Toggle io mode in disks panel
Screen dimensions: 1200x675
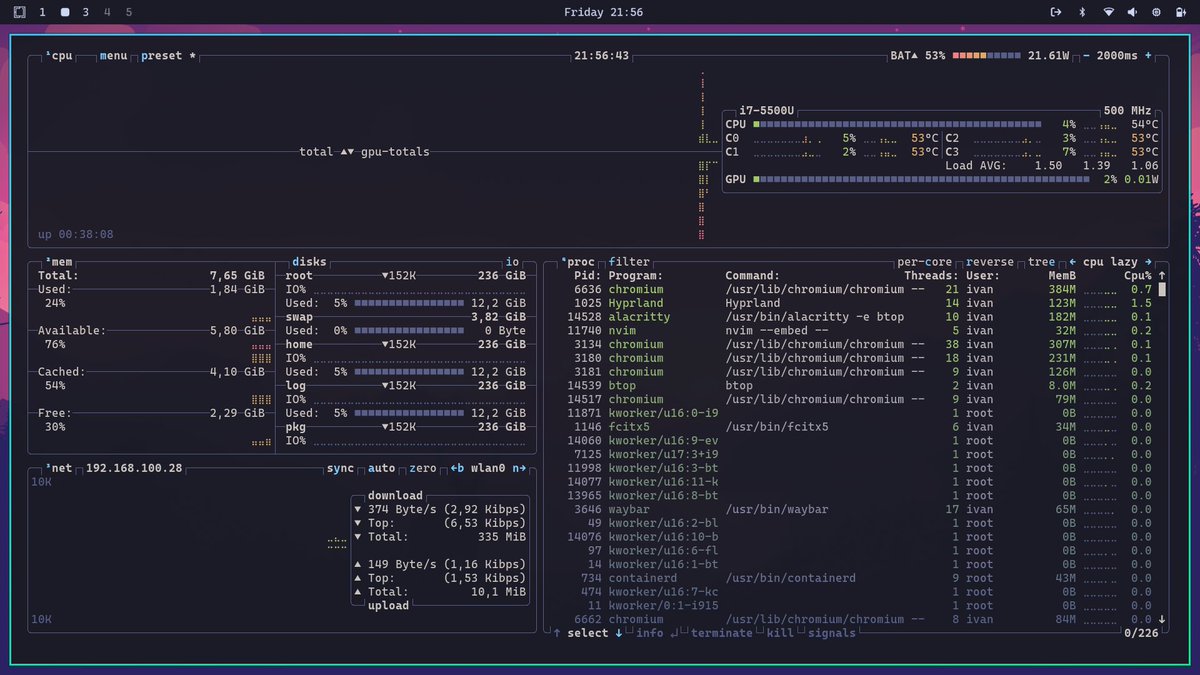click(x=512, y=262)
